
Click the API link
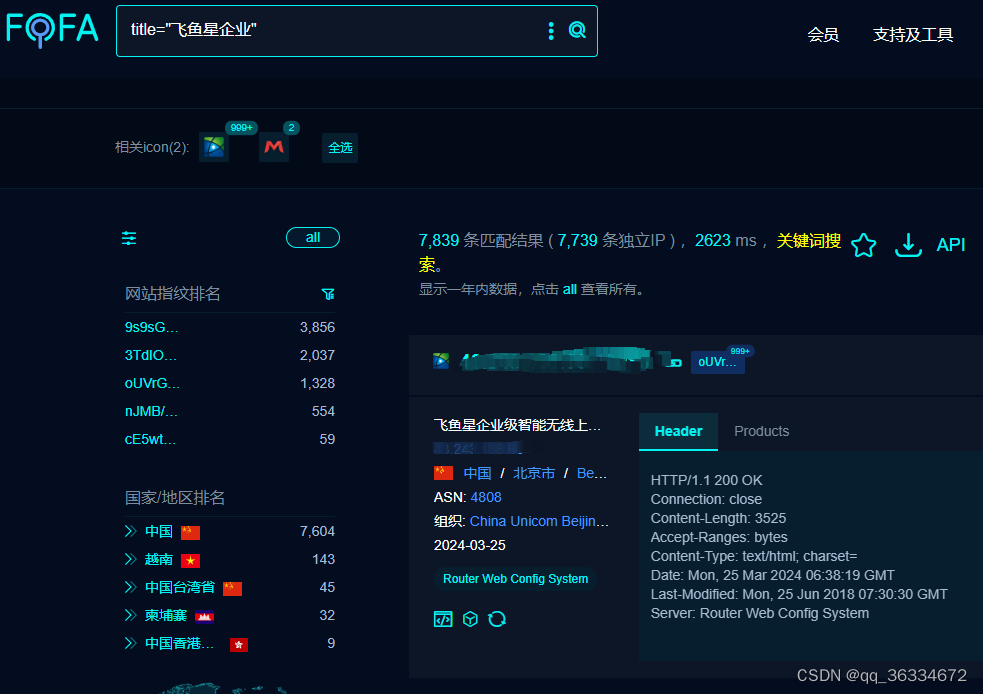tap(950, 245)
